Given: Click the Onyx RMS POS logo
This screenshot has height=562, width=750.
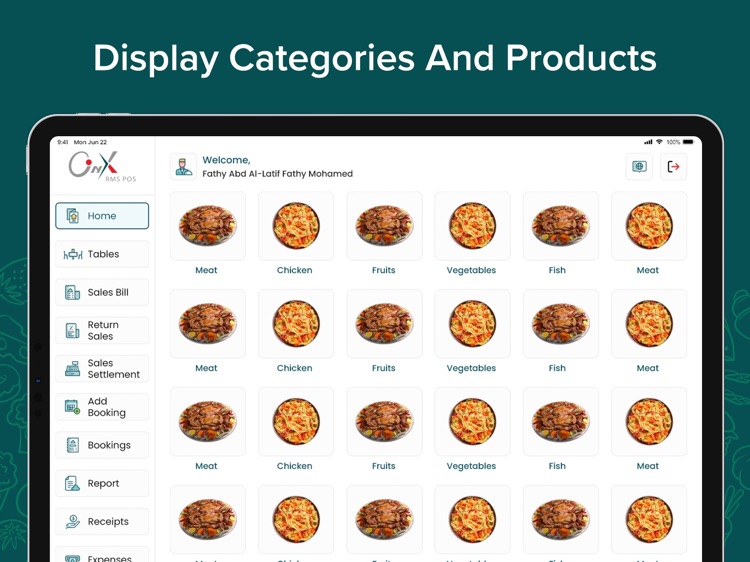Looking at the screenshot, I should pyautogui.click(x=102, y=166).
